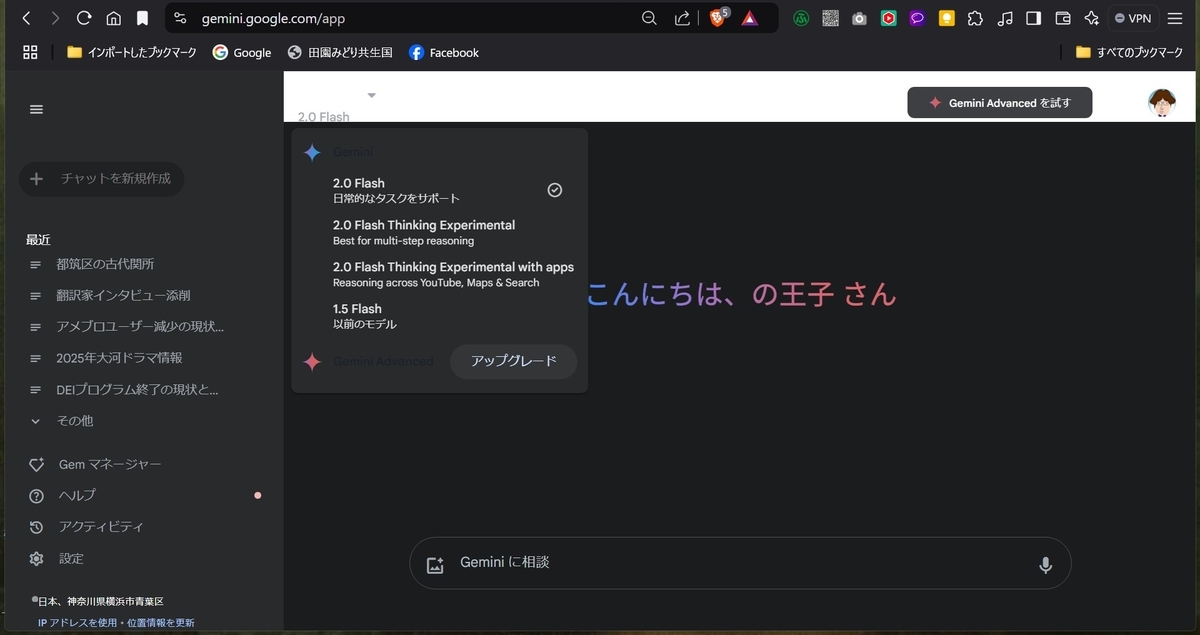
Task: Open the アメブロユーザー減少の現状 chat
Action: point(141,326)
